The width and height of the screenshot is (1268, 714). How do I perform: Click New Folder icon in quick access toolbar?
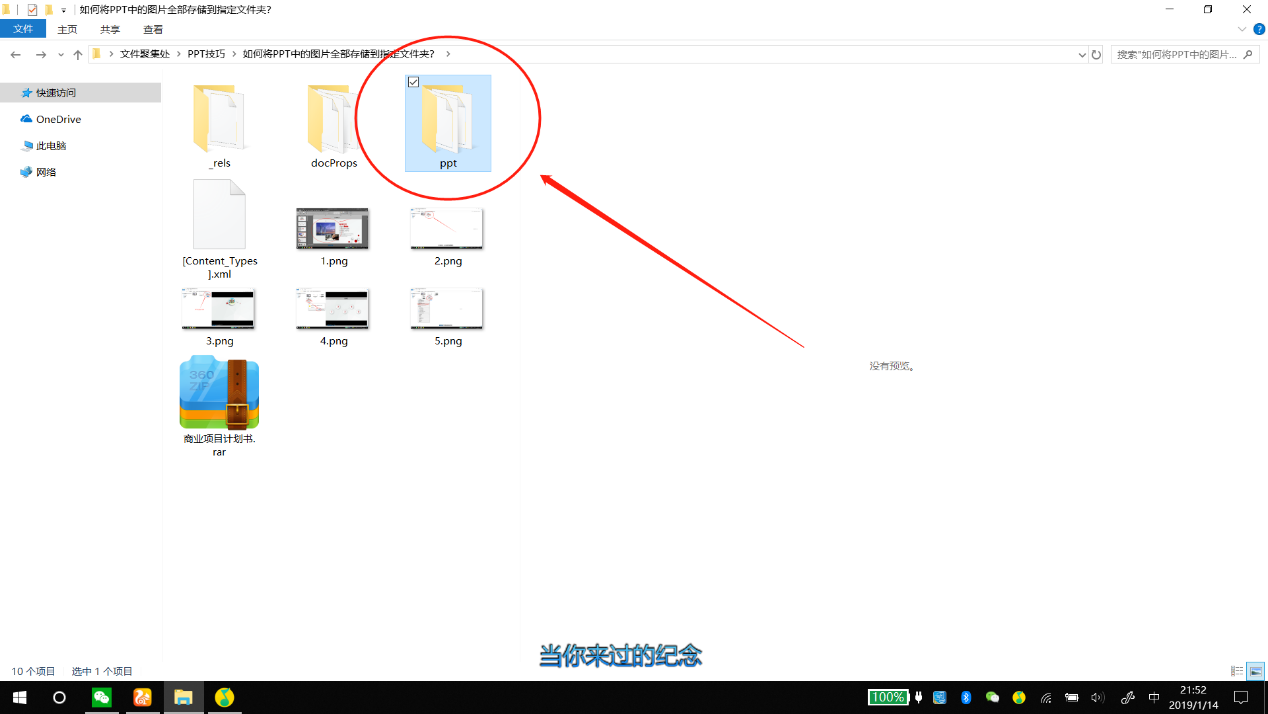tap(48, 9)
